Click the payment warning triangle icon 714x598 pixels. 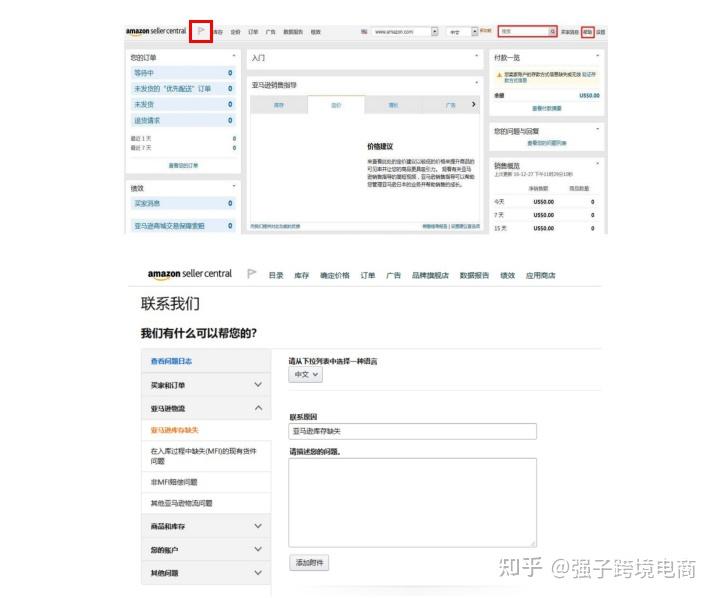tap(499, 75)
